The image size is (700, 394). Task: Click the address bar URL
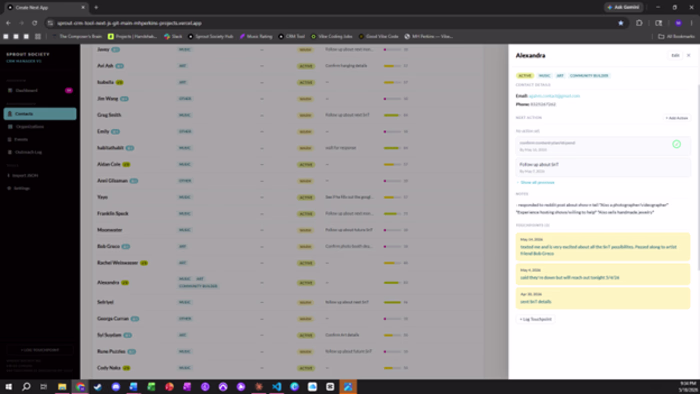pos(129,23)
